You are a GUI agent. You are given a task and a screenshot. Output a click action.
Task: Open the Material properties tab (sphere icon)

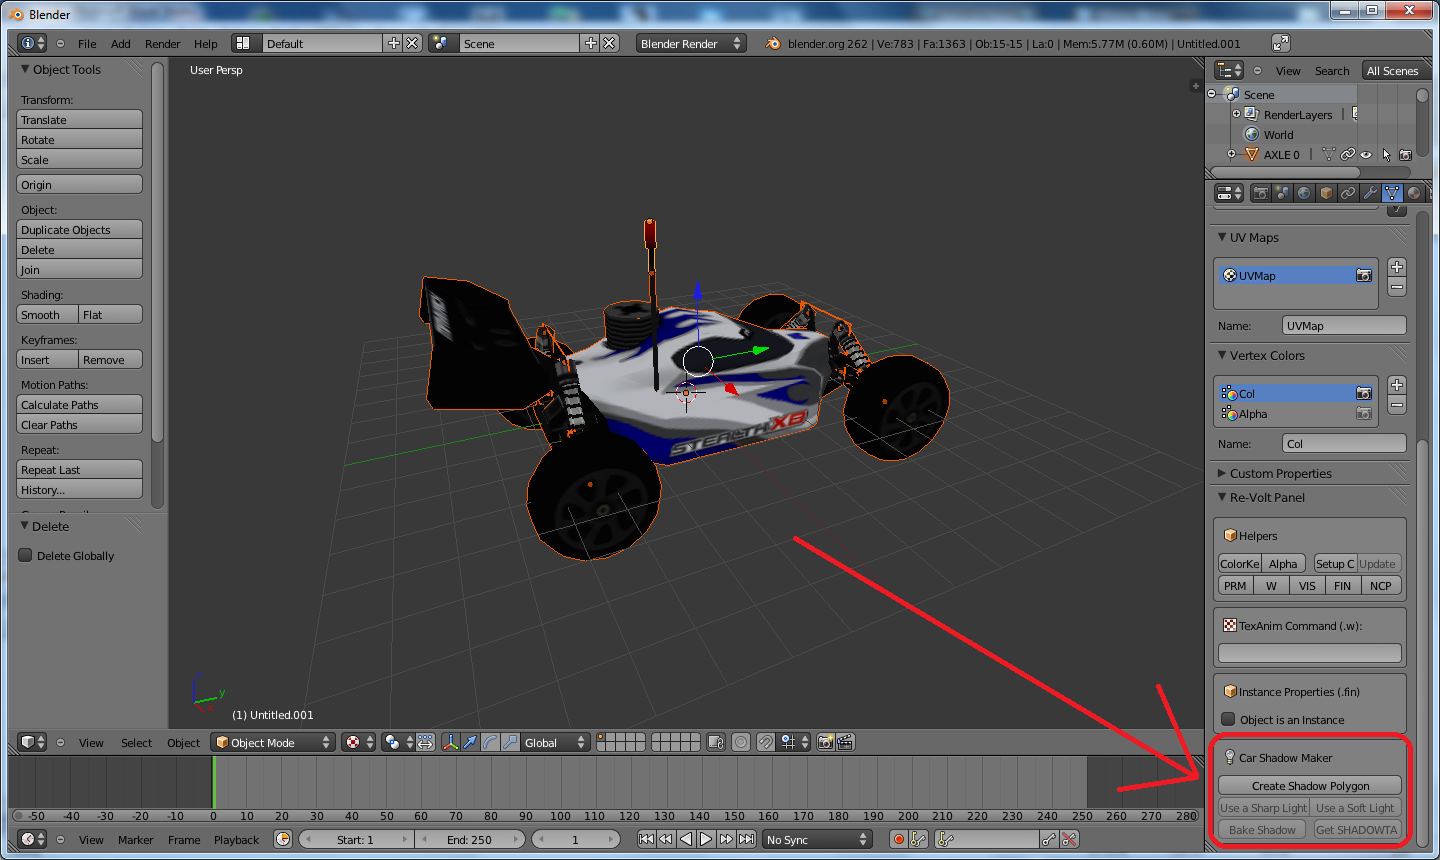pos(1414,193)
